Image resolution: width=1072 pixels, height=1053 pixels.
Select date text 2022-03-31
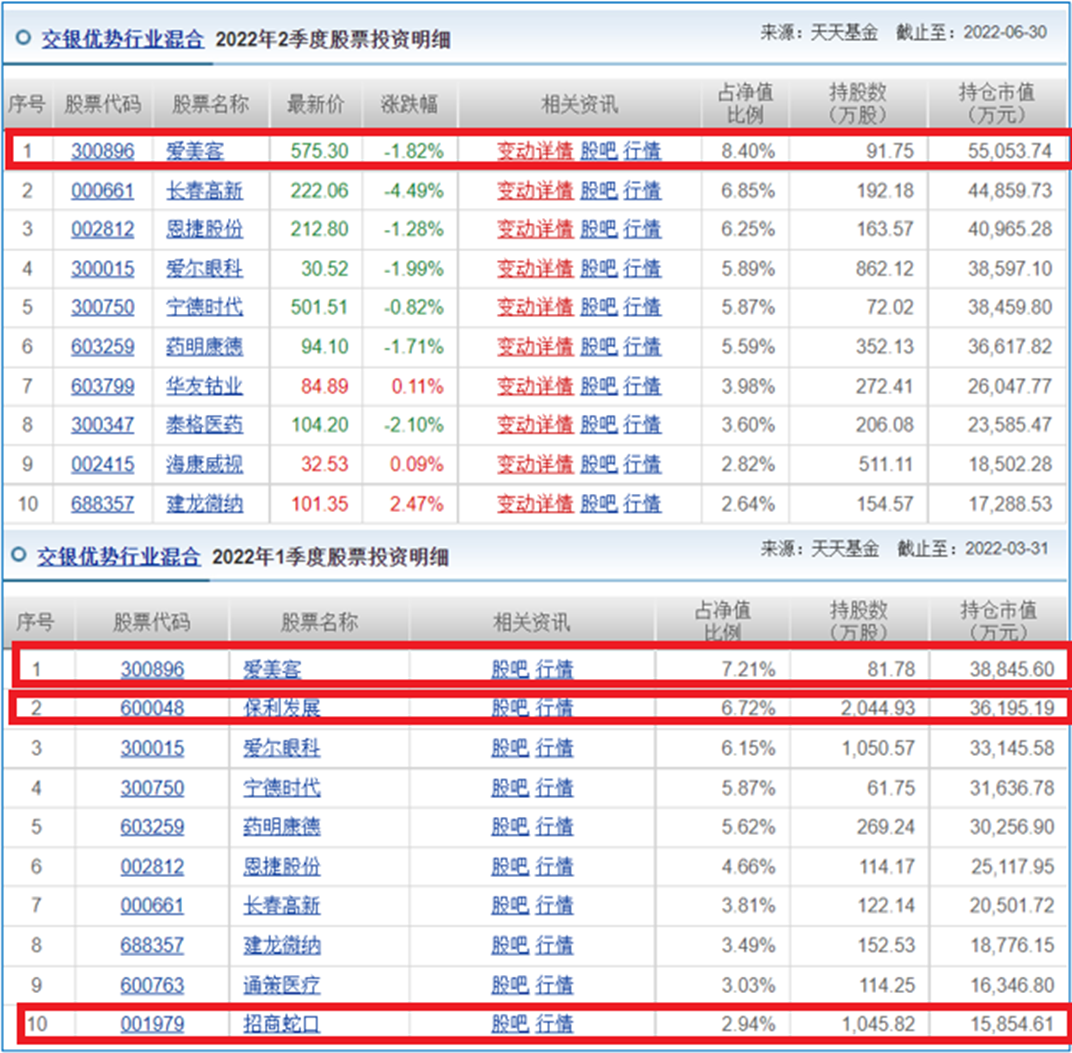click(x=1006, y=548)
